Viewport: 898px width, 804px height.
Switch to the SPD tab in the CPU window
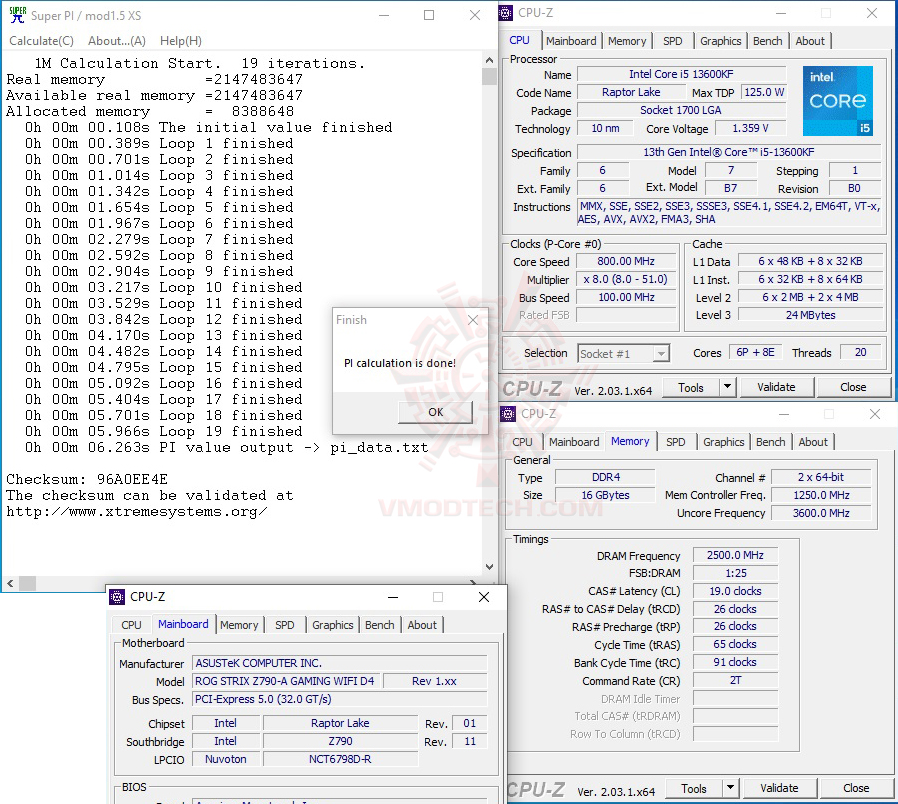[x=672, y=41]
